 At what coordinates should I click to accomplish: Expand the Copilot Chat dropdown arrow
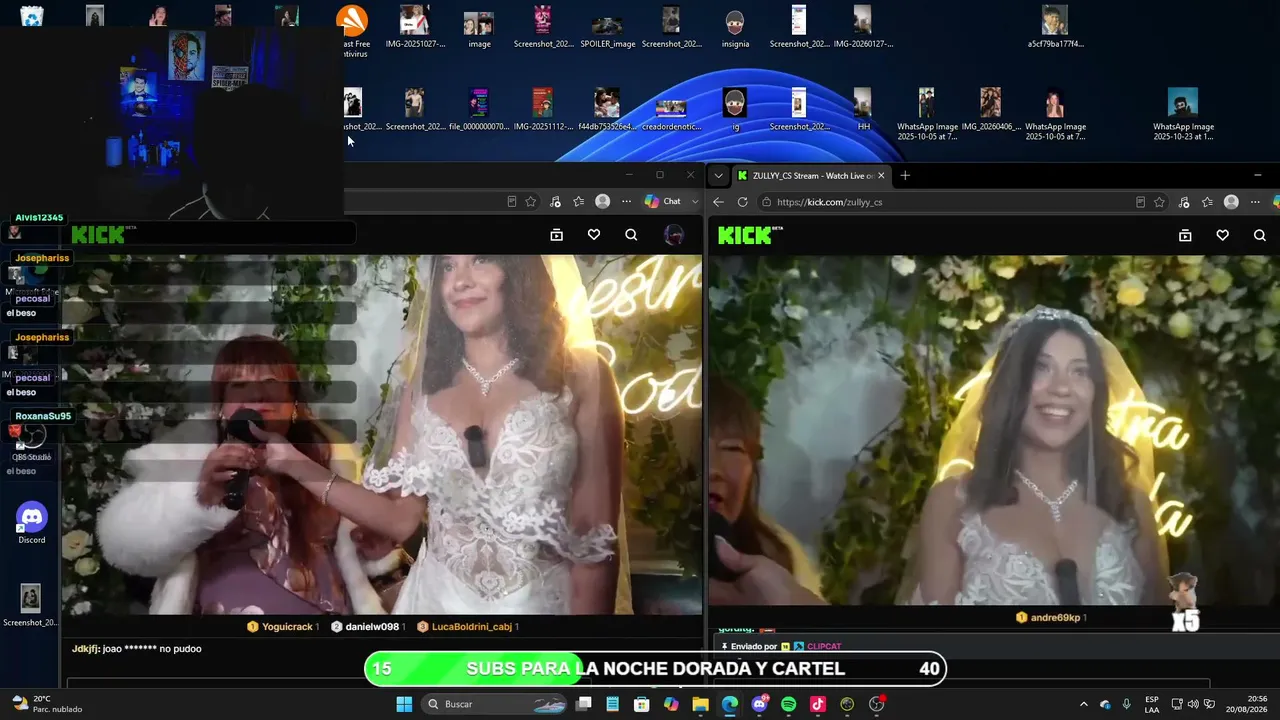point(695,202)
